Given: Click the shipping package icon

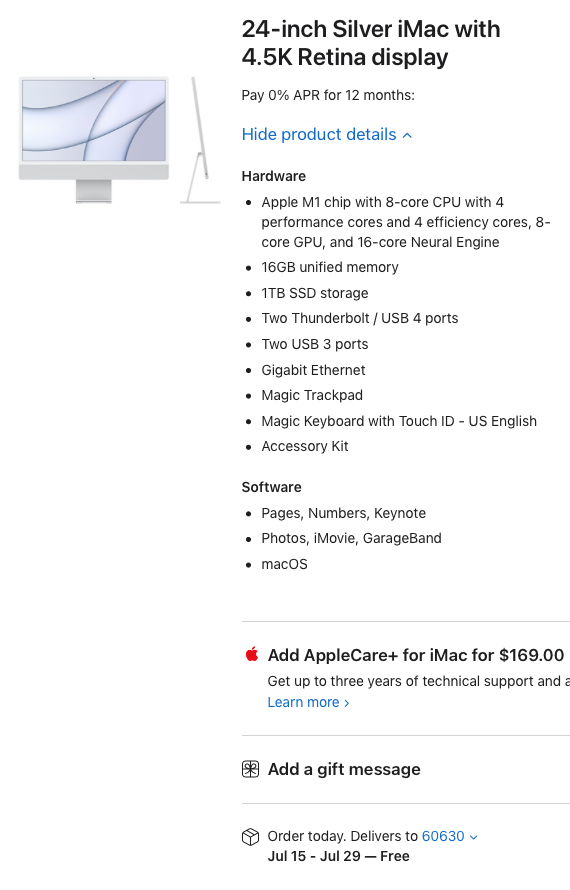Looking at the screenshot, I should [x=250, y=837].
